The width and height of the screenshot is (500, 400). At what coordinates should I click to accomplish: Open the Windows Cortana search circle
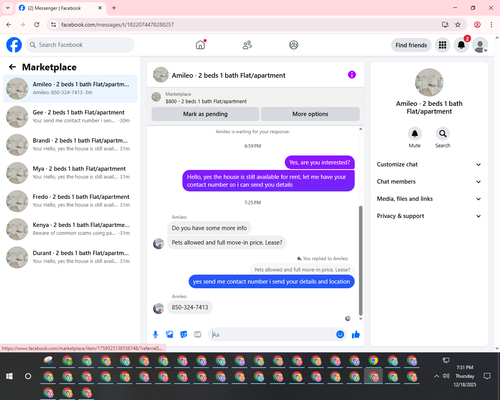[28, 376]
